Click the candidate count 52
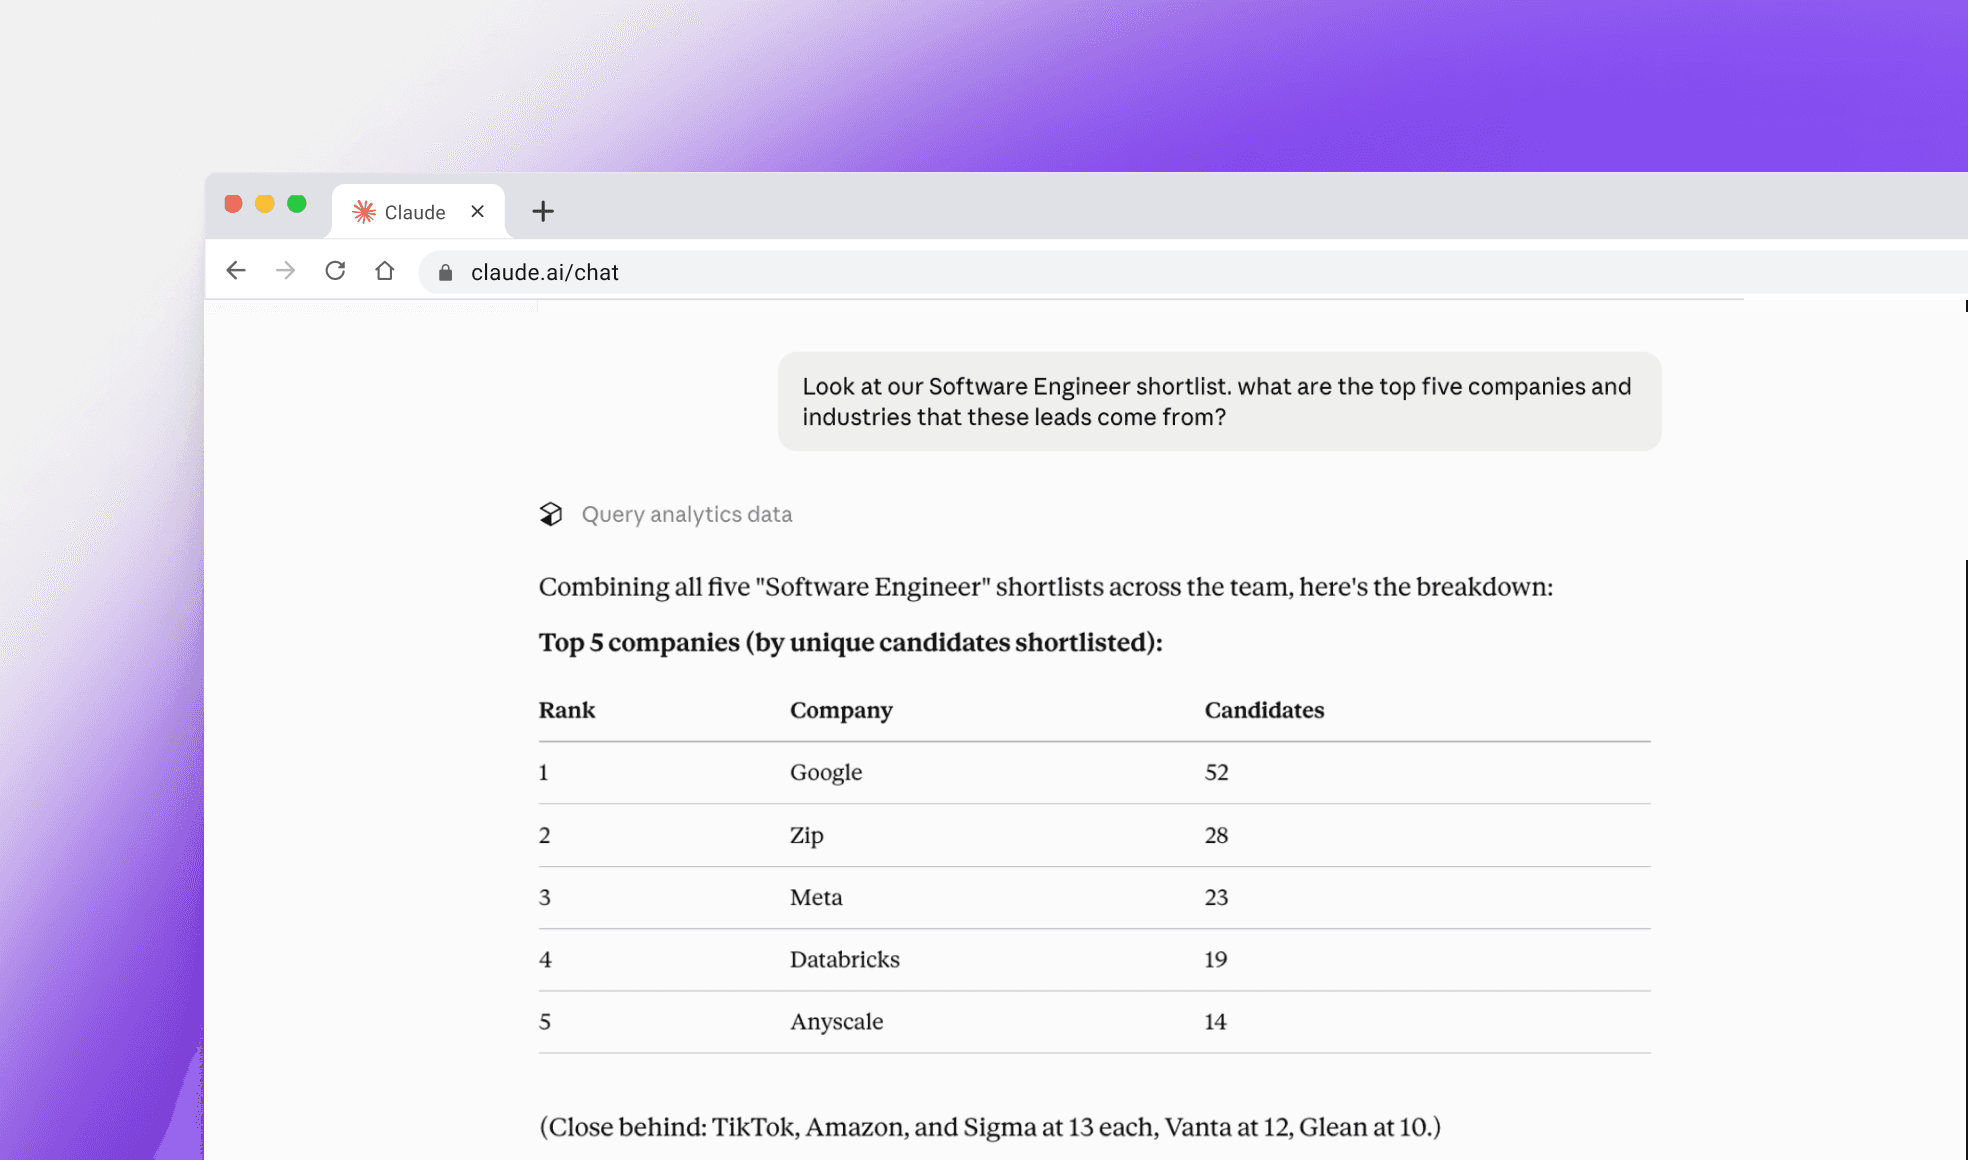Viewport: 1968px width, 1160px height. [1216, 772]
